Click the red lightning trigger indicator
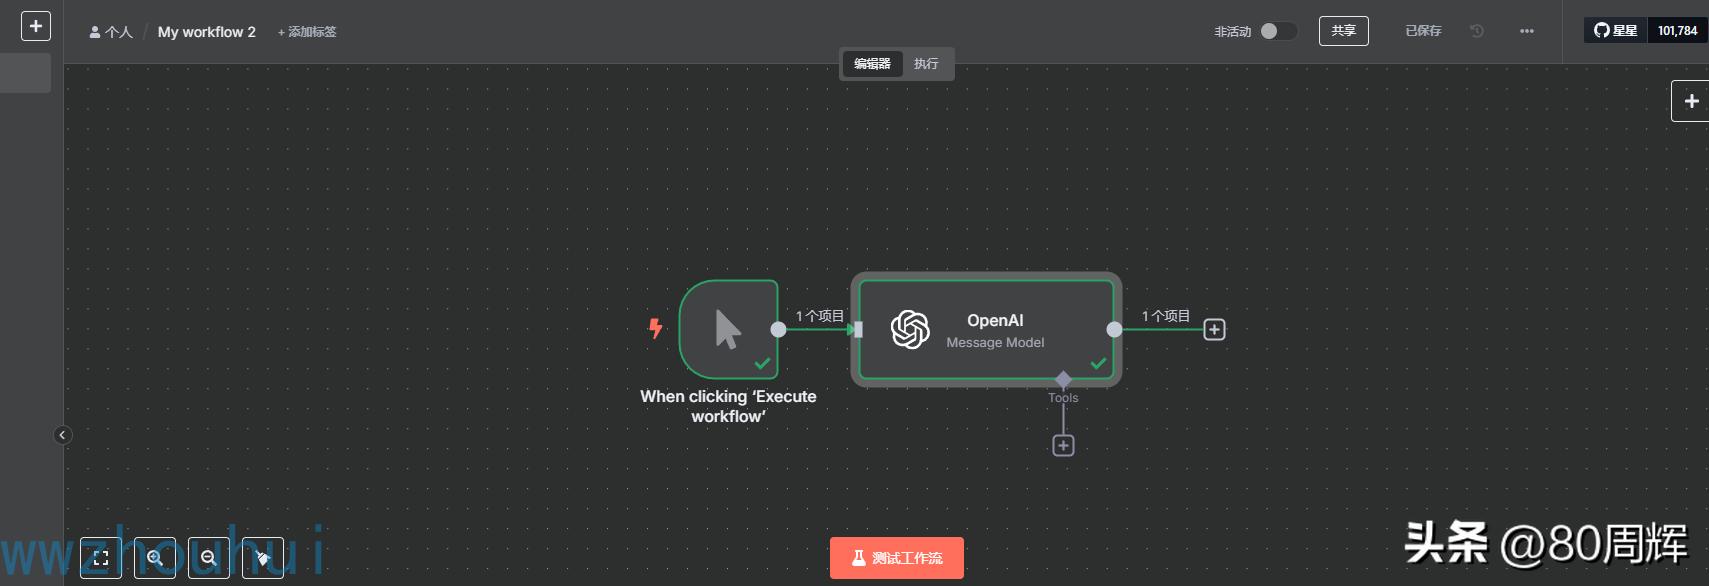Screen dimensions: 1709x586 pos(656,328)
